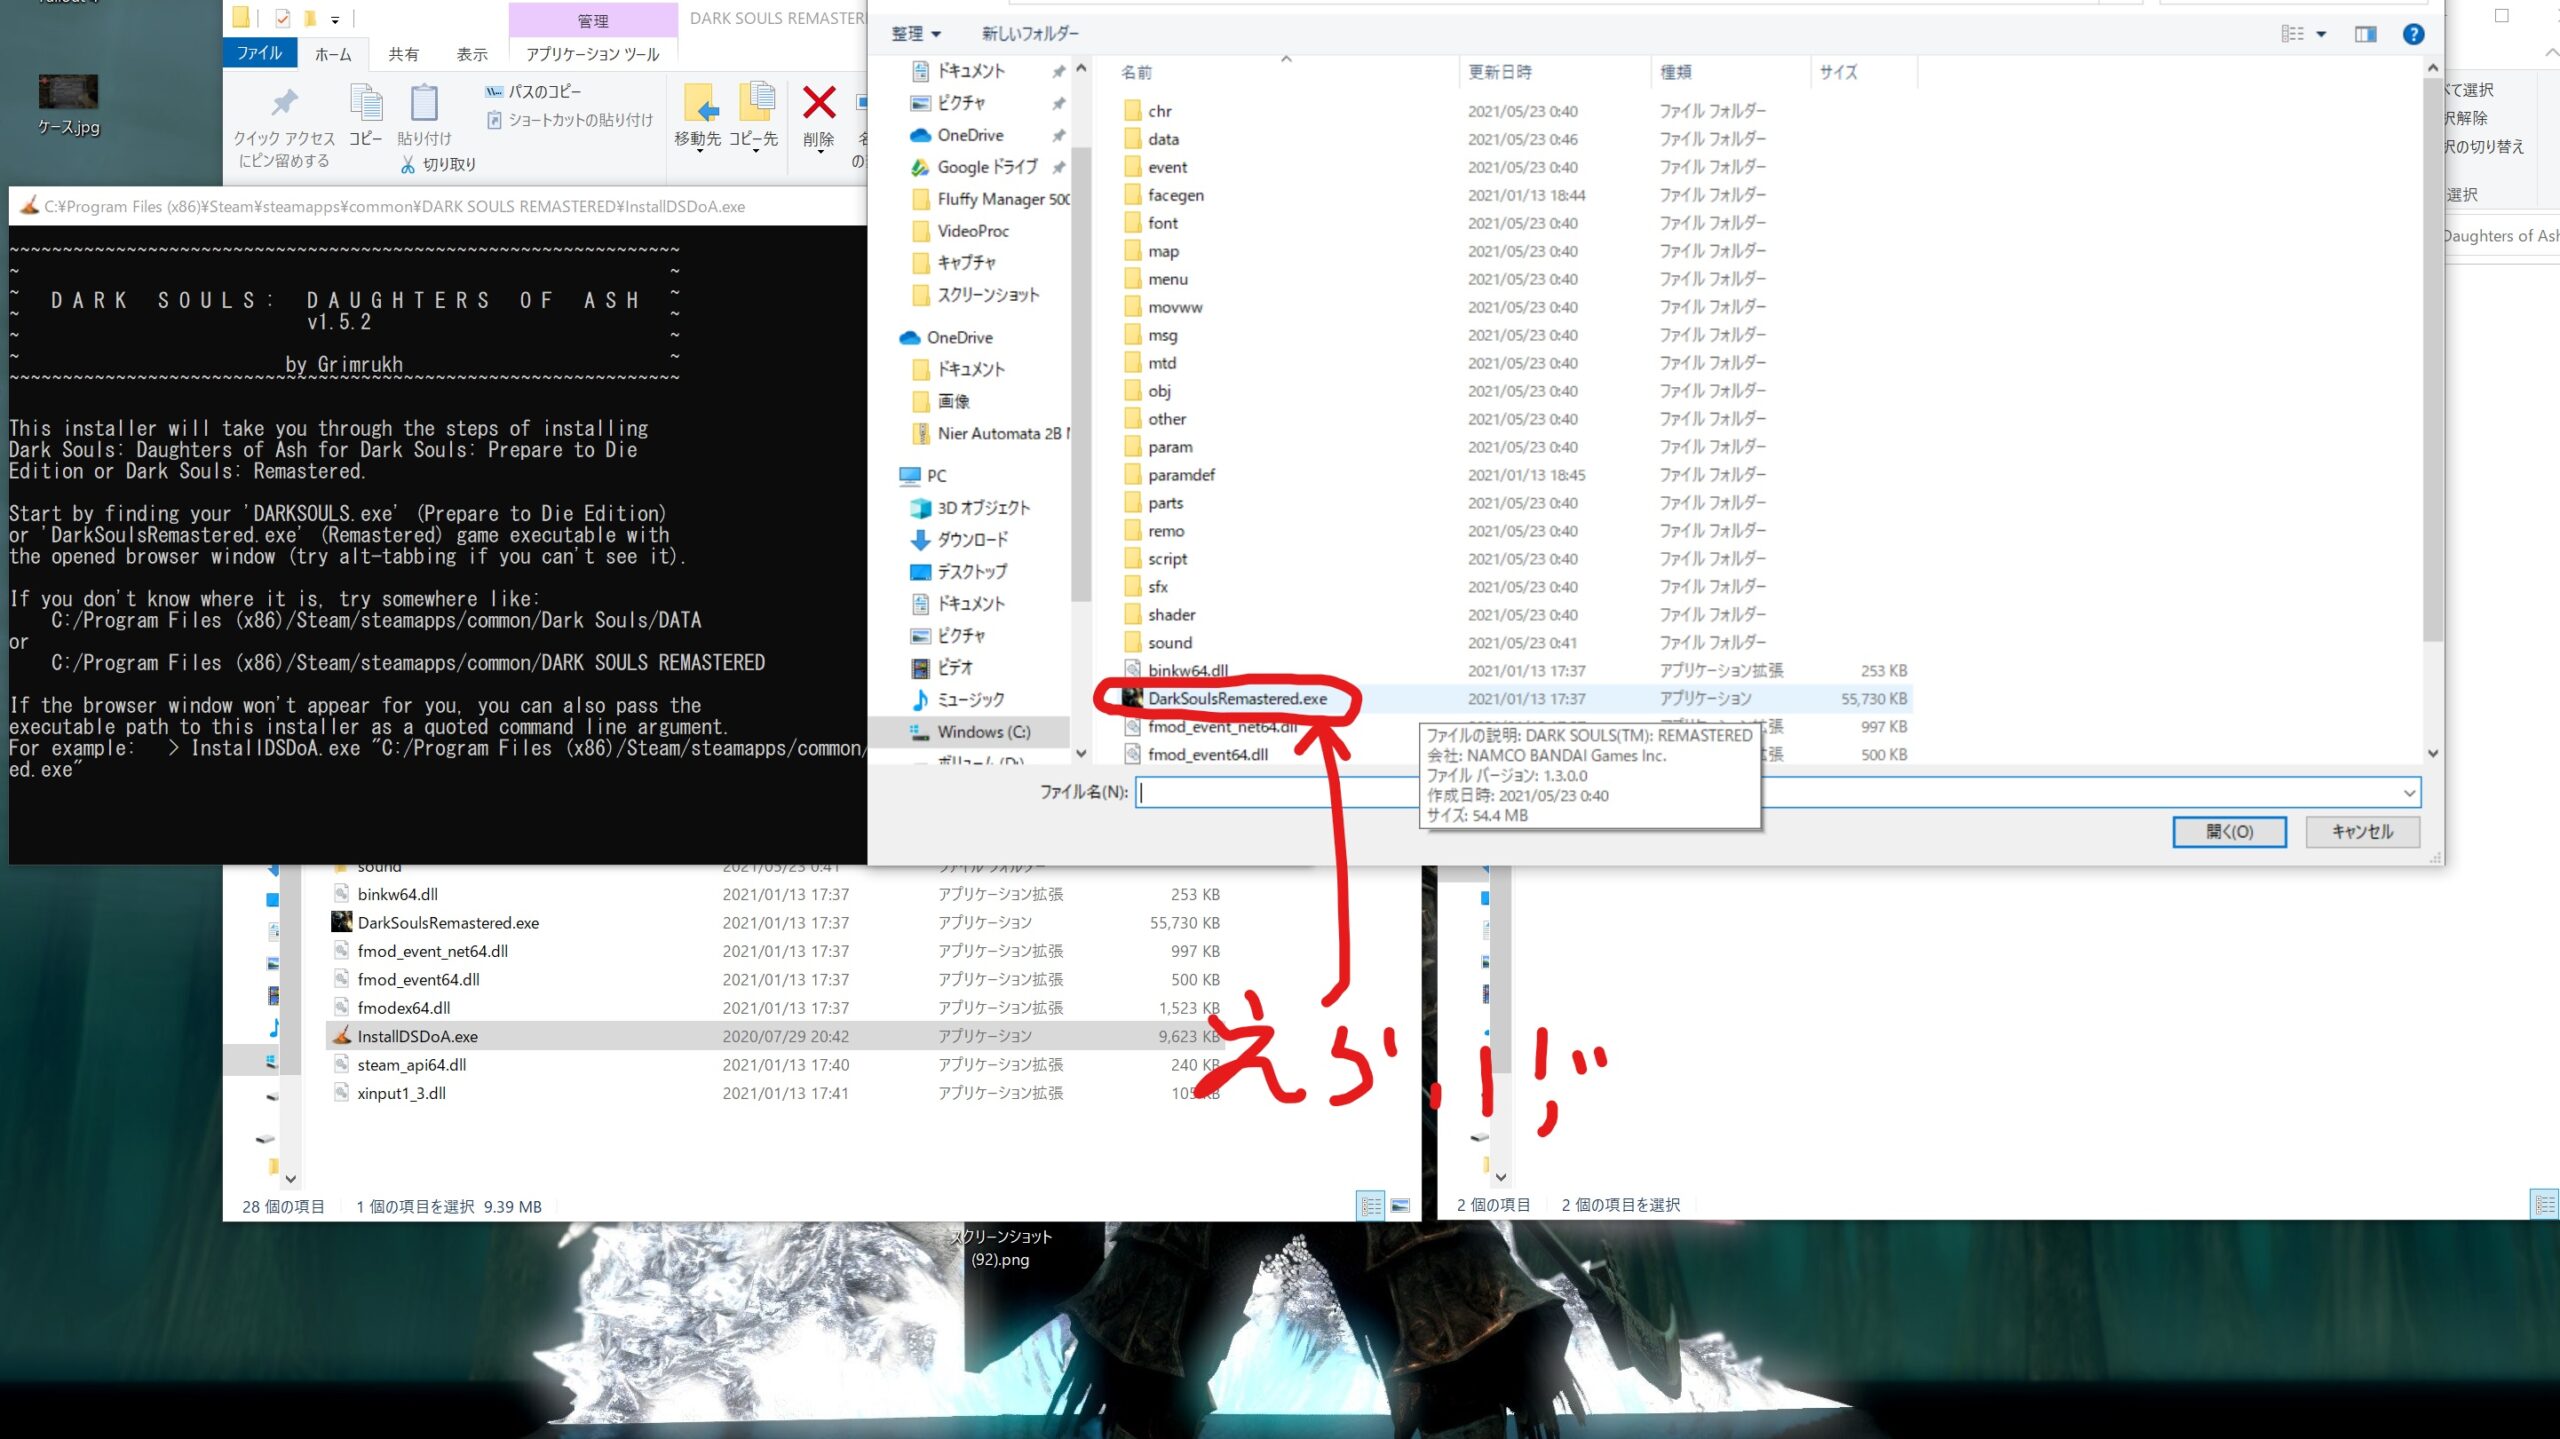
Task: Open the ファイル ribbon tab
Action: click(262, 53)
